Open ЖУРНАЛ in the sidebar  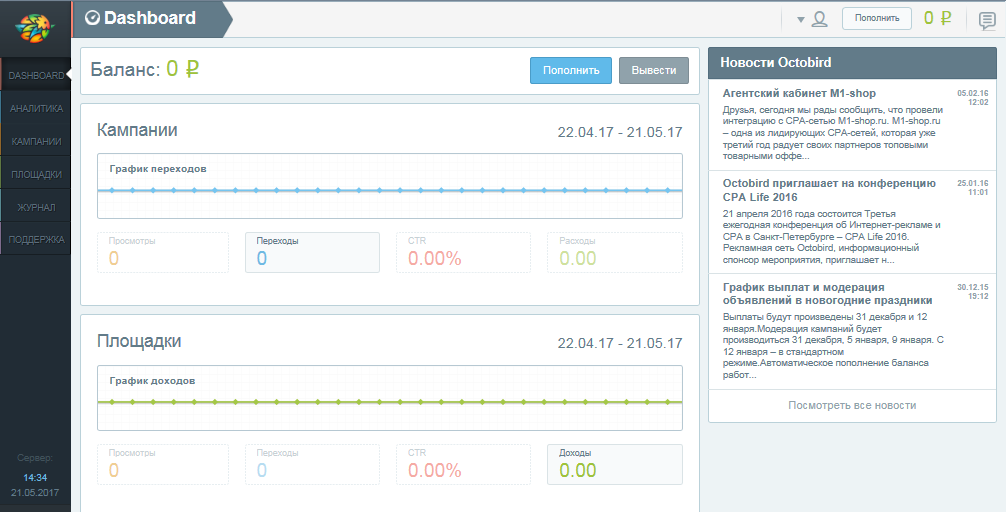coord(35,207)
